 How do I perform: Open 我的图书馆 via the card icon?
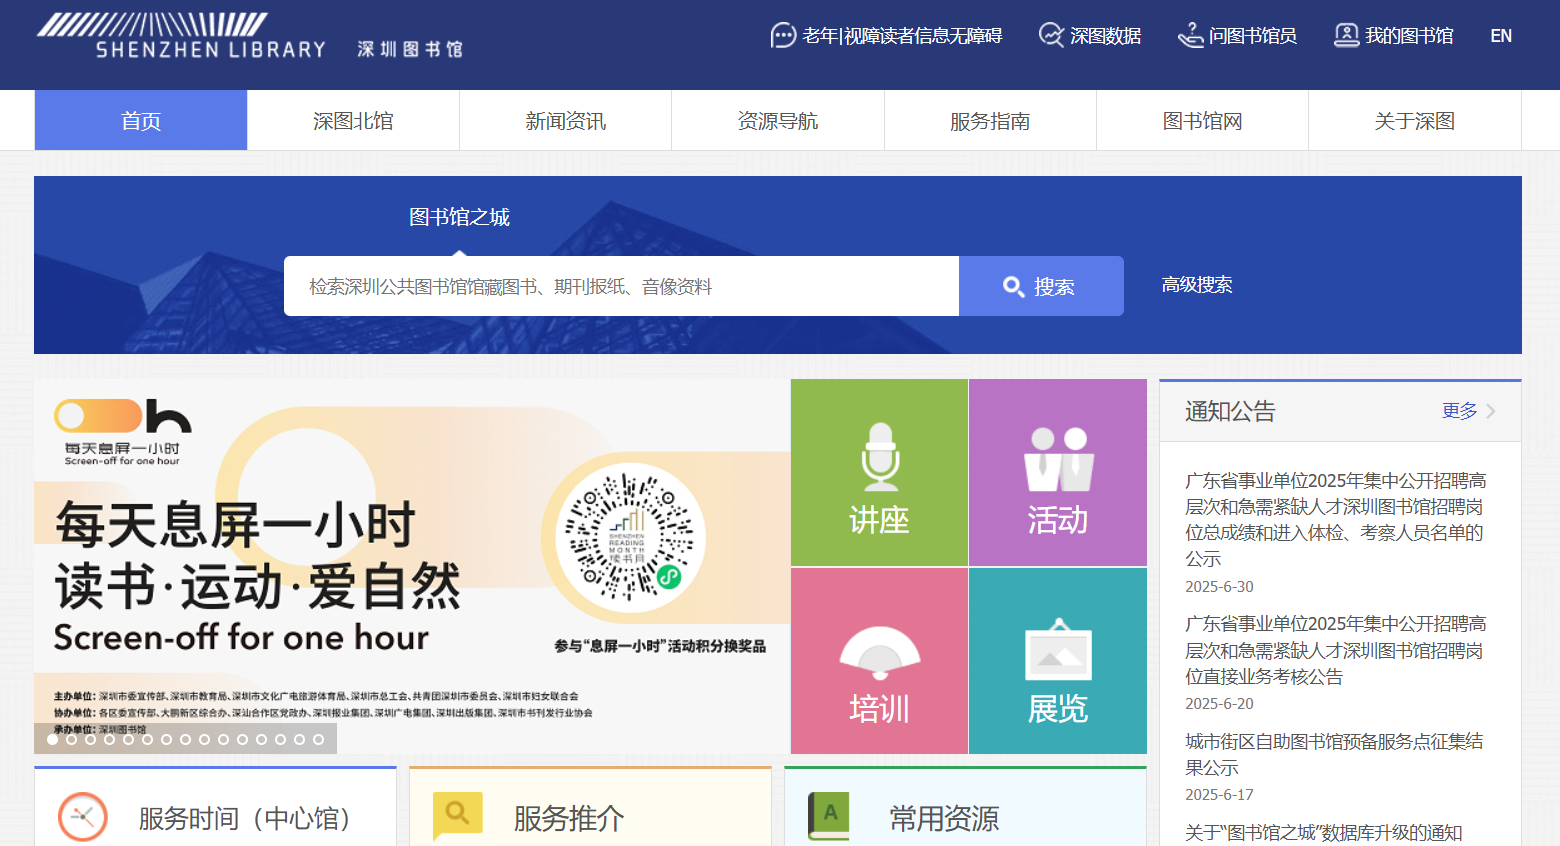point(1345,33)
